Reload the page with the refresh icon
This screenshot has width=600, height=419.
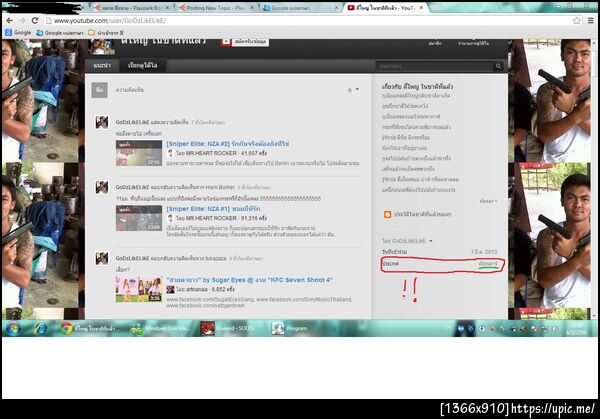coord(35,21)
